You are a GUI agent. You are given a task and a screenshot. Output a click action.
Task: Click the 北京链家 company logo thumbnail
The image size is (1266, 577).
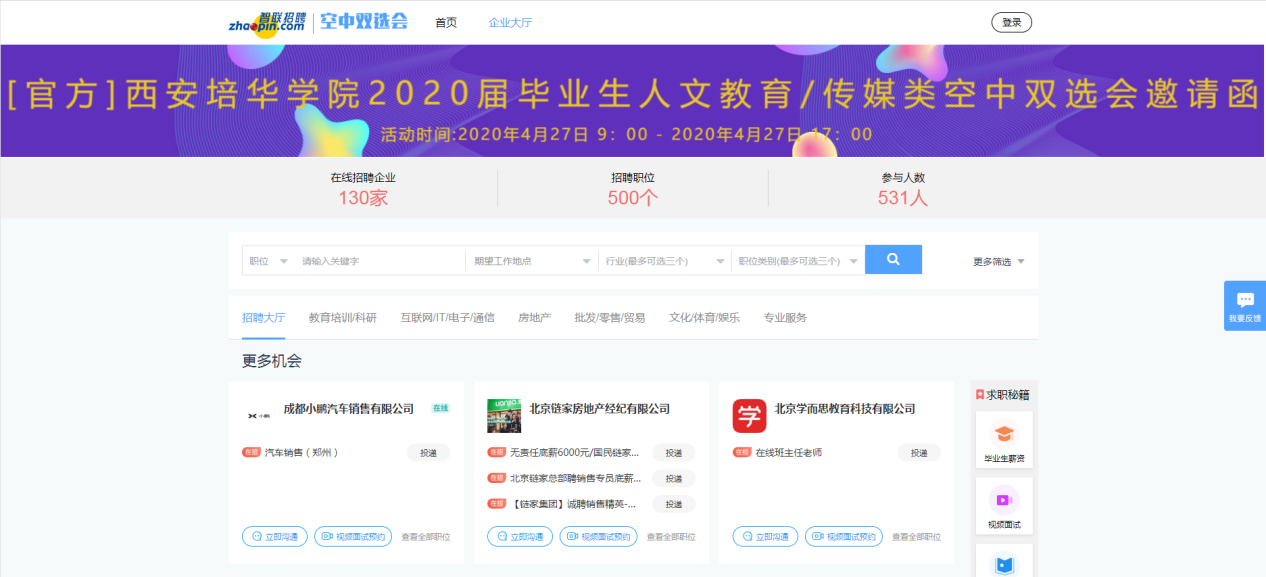point(504,416)
